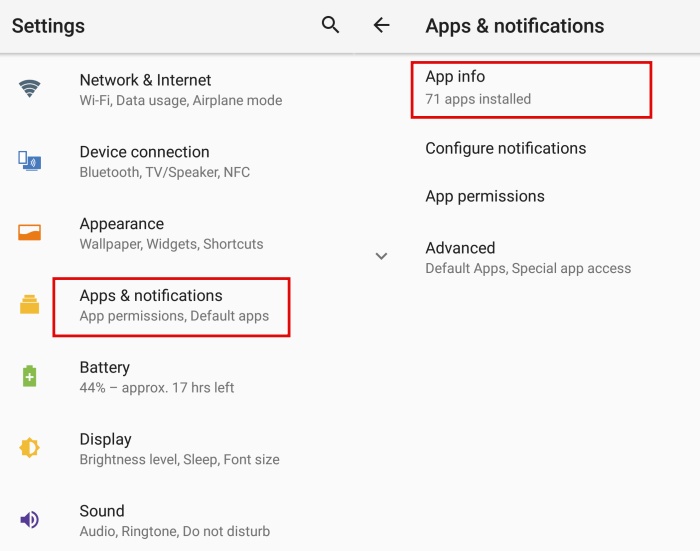Open Network & Internet settings

point(176,90)
